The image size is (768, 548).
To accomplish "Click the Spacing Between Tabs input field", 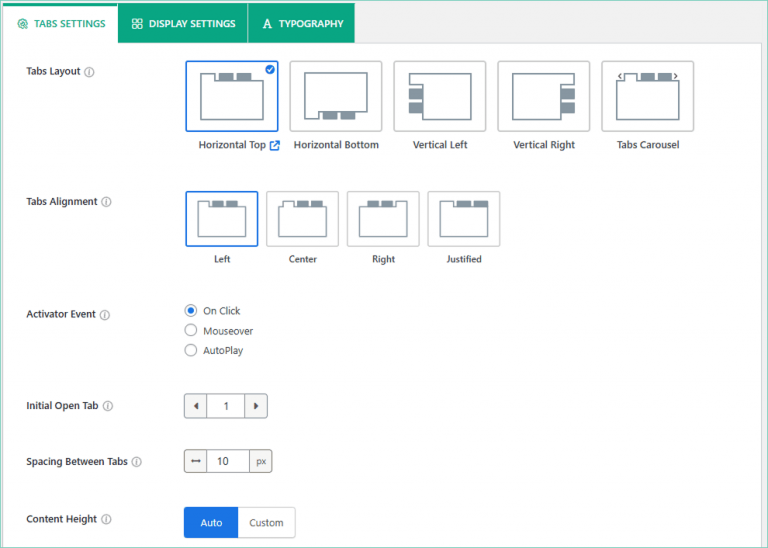I will tap(228, 461).
